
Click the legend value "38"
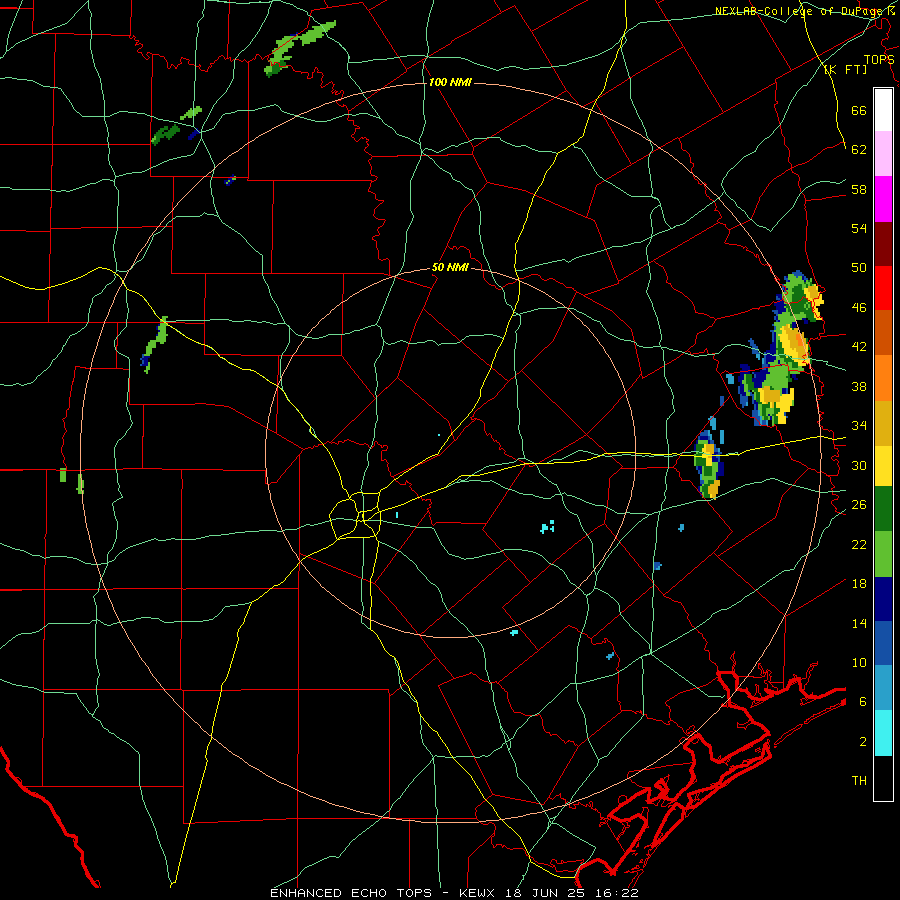pyautogui.click(x=859, y=386)
